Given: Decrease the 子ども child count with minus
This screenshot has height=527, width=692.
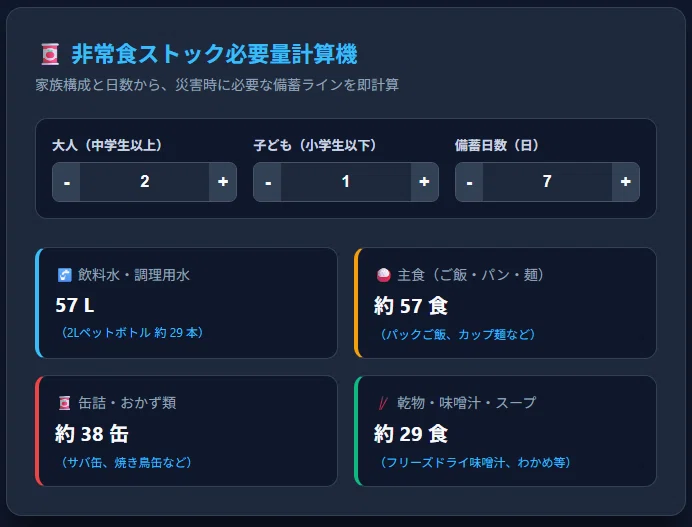Looking at the screenshot, I should 267,182.
